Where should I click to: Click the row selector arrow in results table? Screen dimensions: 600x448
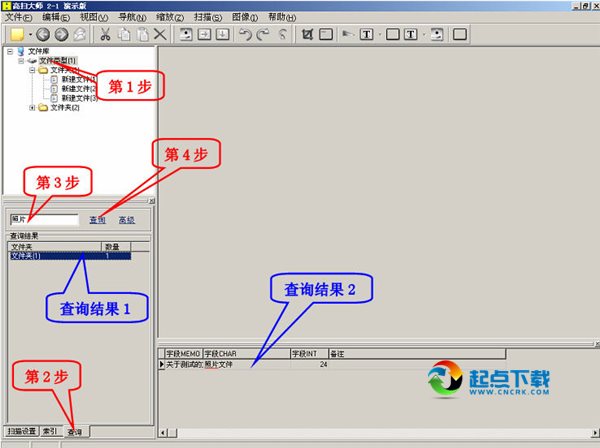[x=161, y=364]
